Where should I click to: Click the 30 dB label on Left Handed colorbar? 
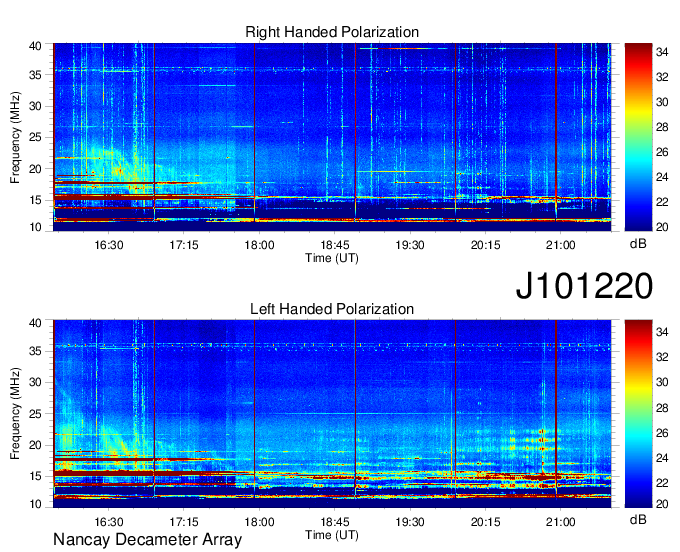pos(662,382)
